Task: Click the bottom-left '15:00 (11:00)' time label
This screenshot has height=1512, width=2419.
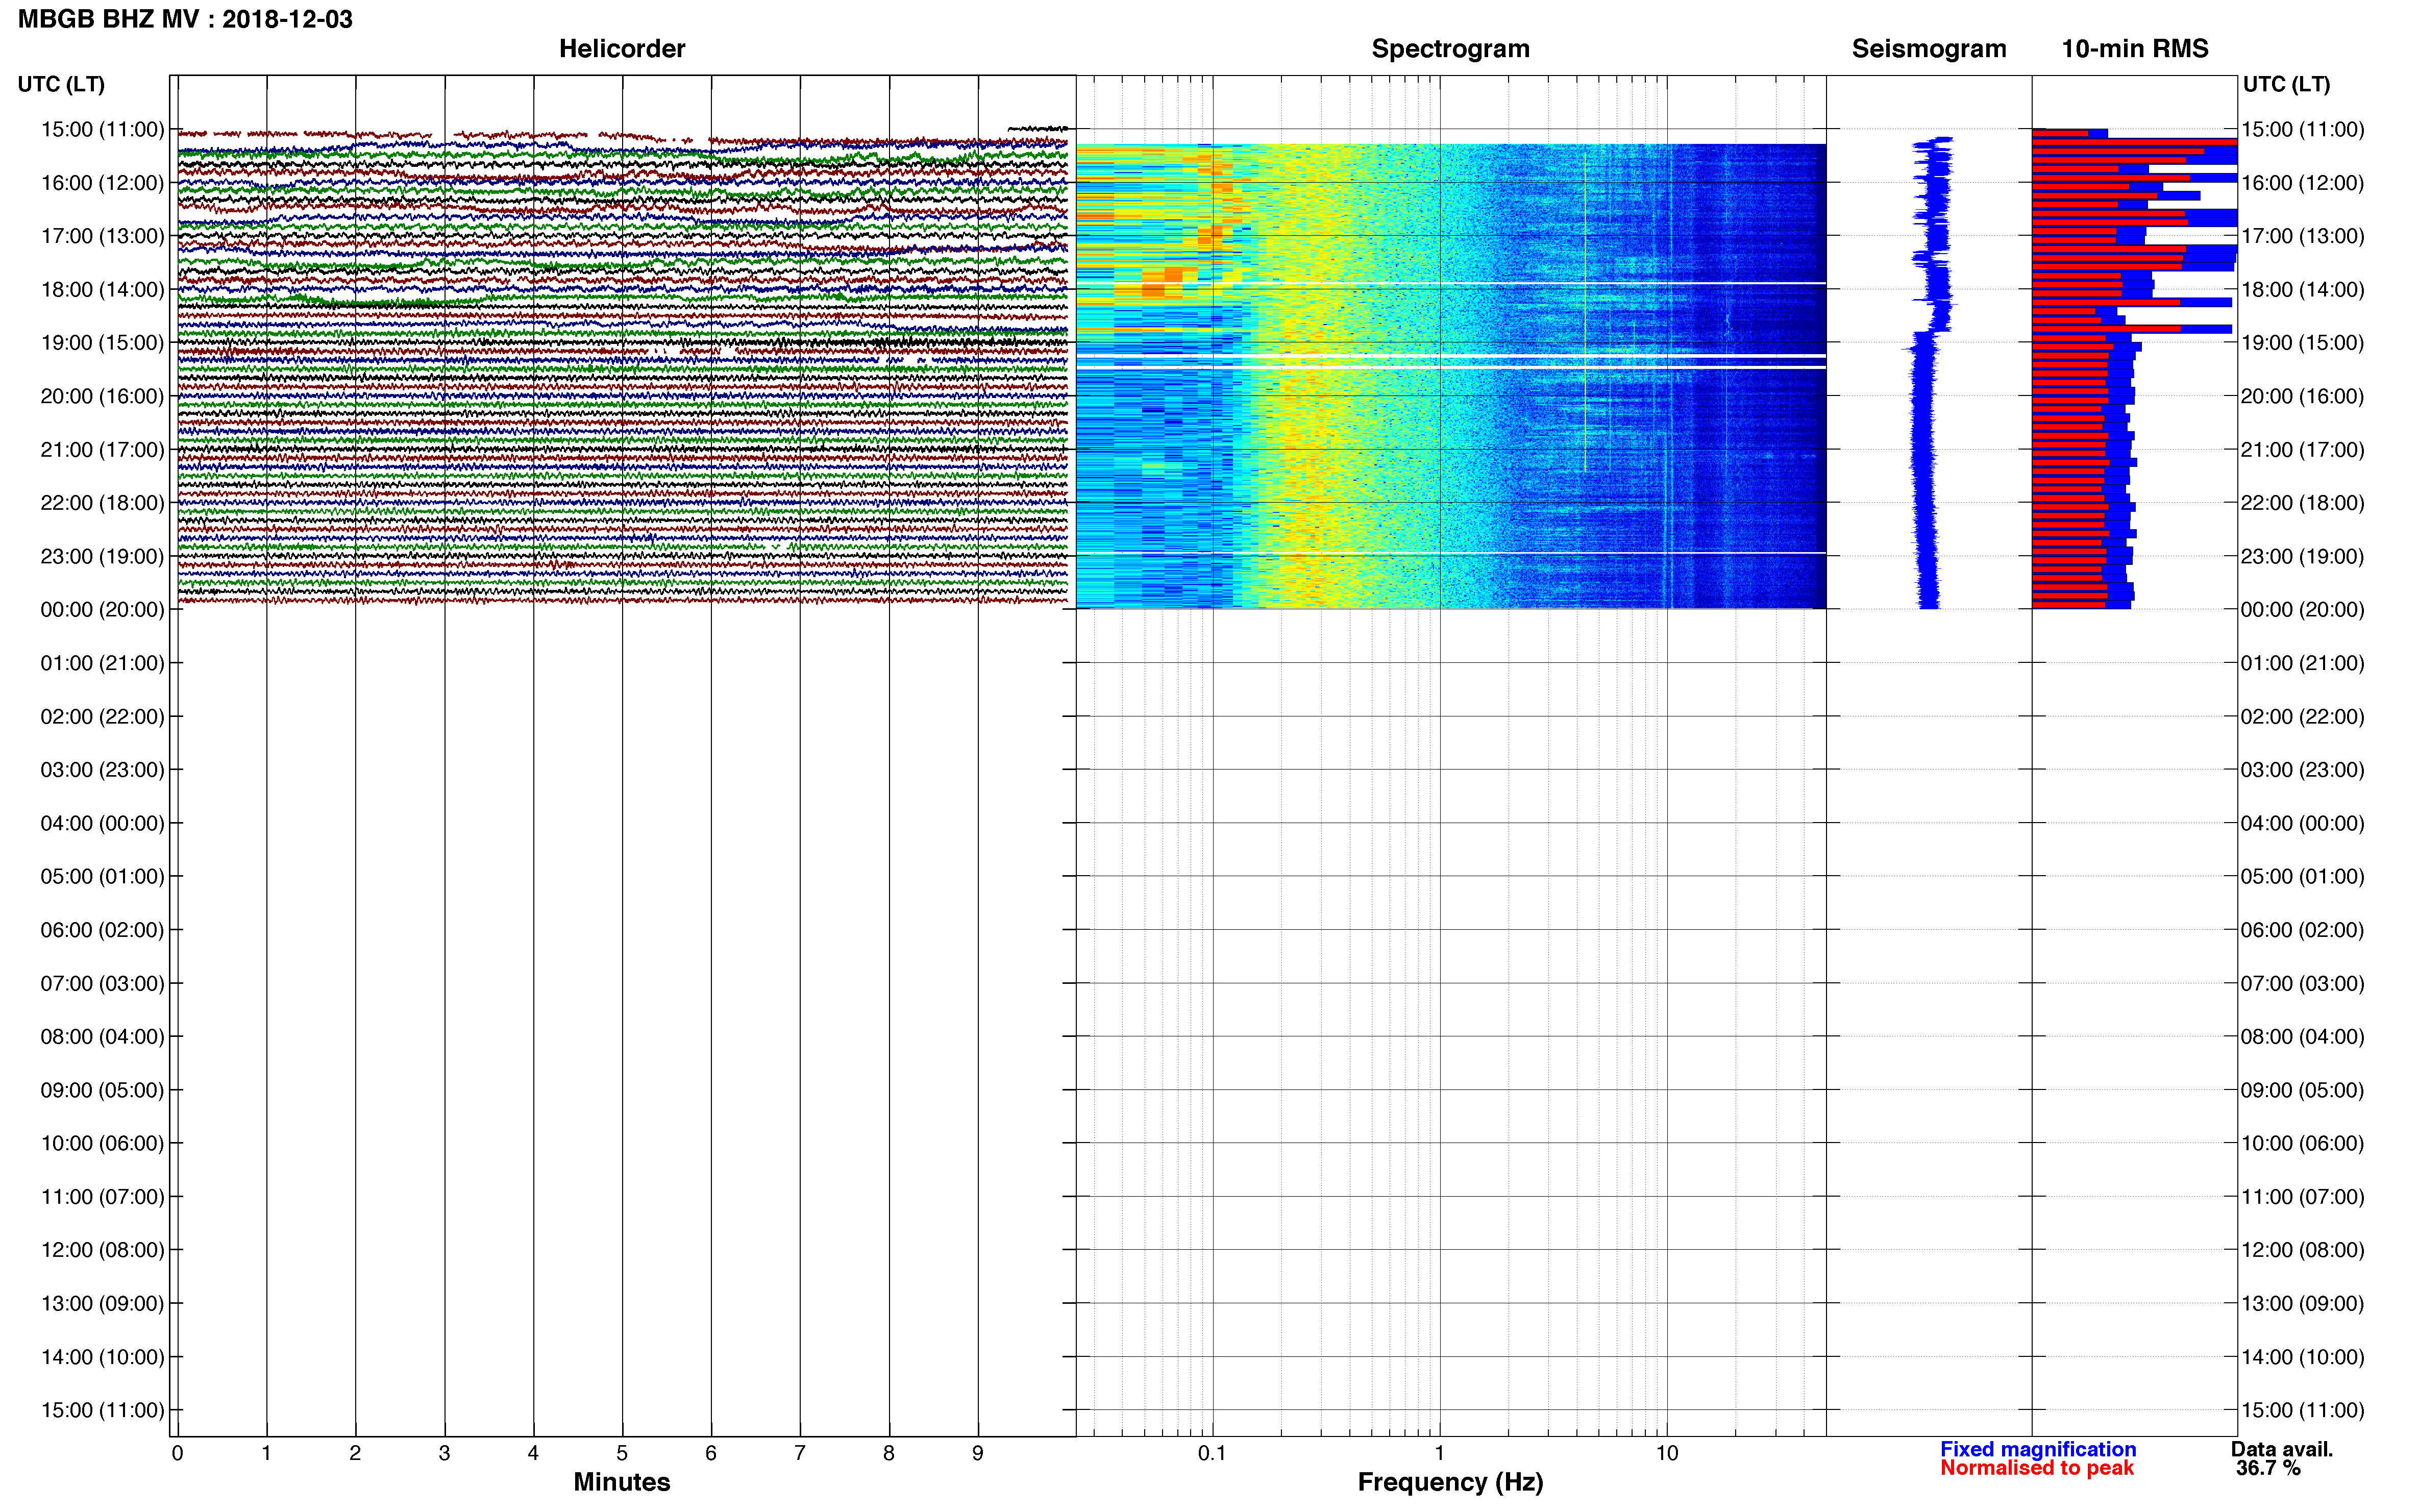Action: pyautogui.click(x=102, y=1410)
